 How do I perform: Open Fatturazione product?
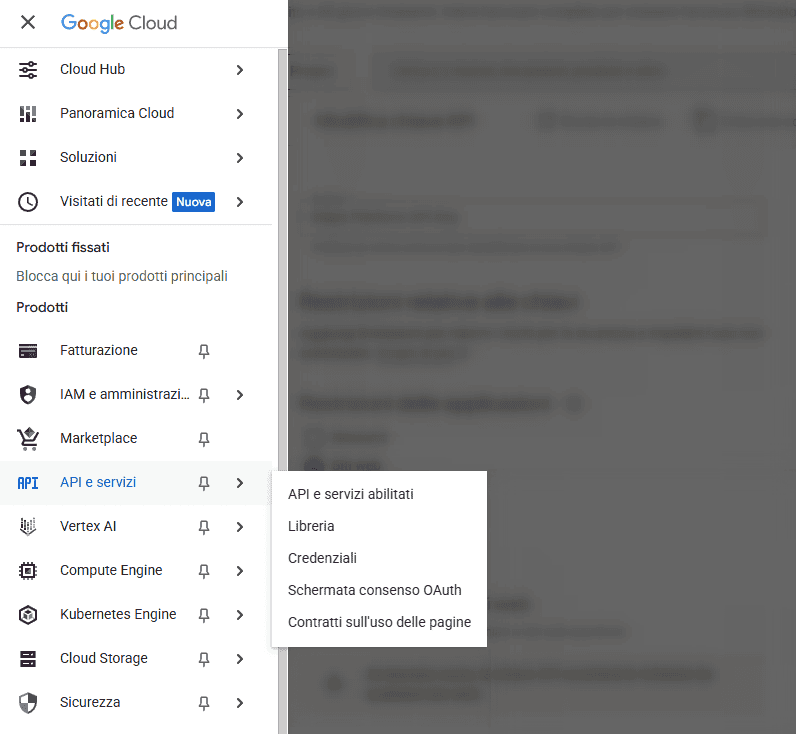pyautogui.click(x=136, y=351)
